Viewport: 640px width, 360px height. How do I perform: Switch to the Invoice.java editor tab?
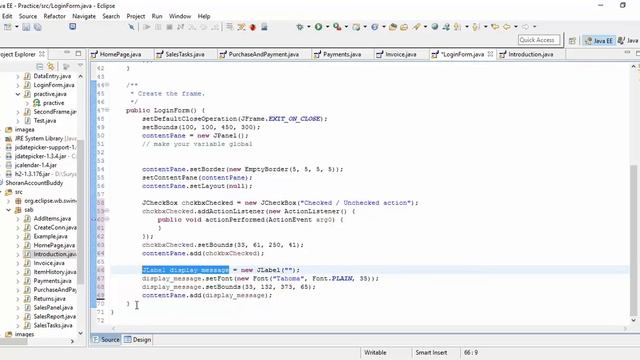(400, 54)
